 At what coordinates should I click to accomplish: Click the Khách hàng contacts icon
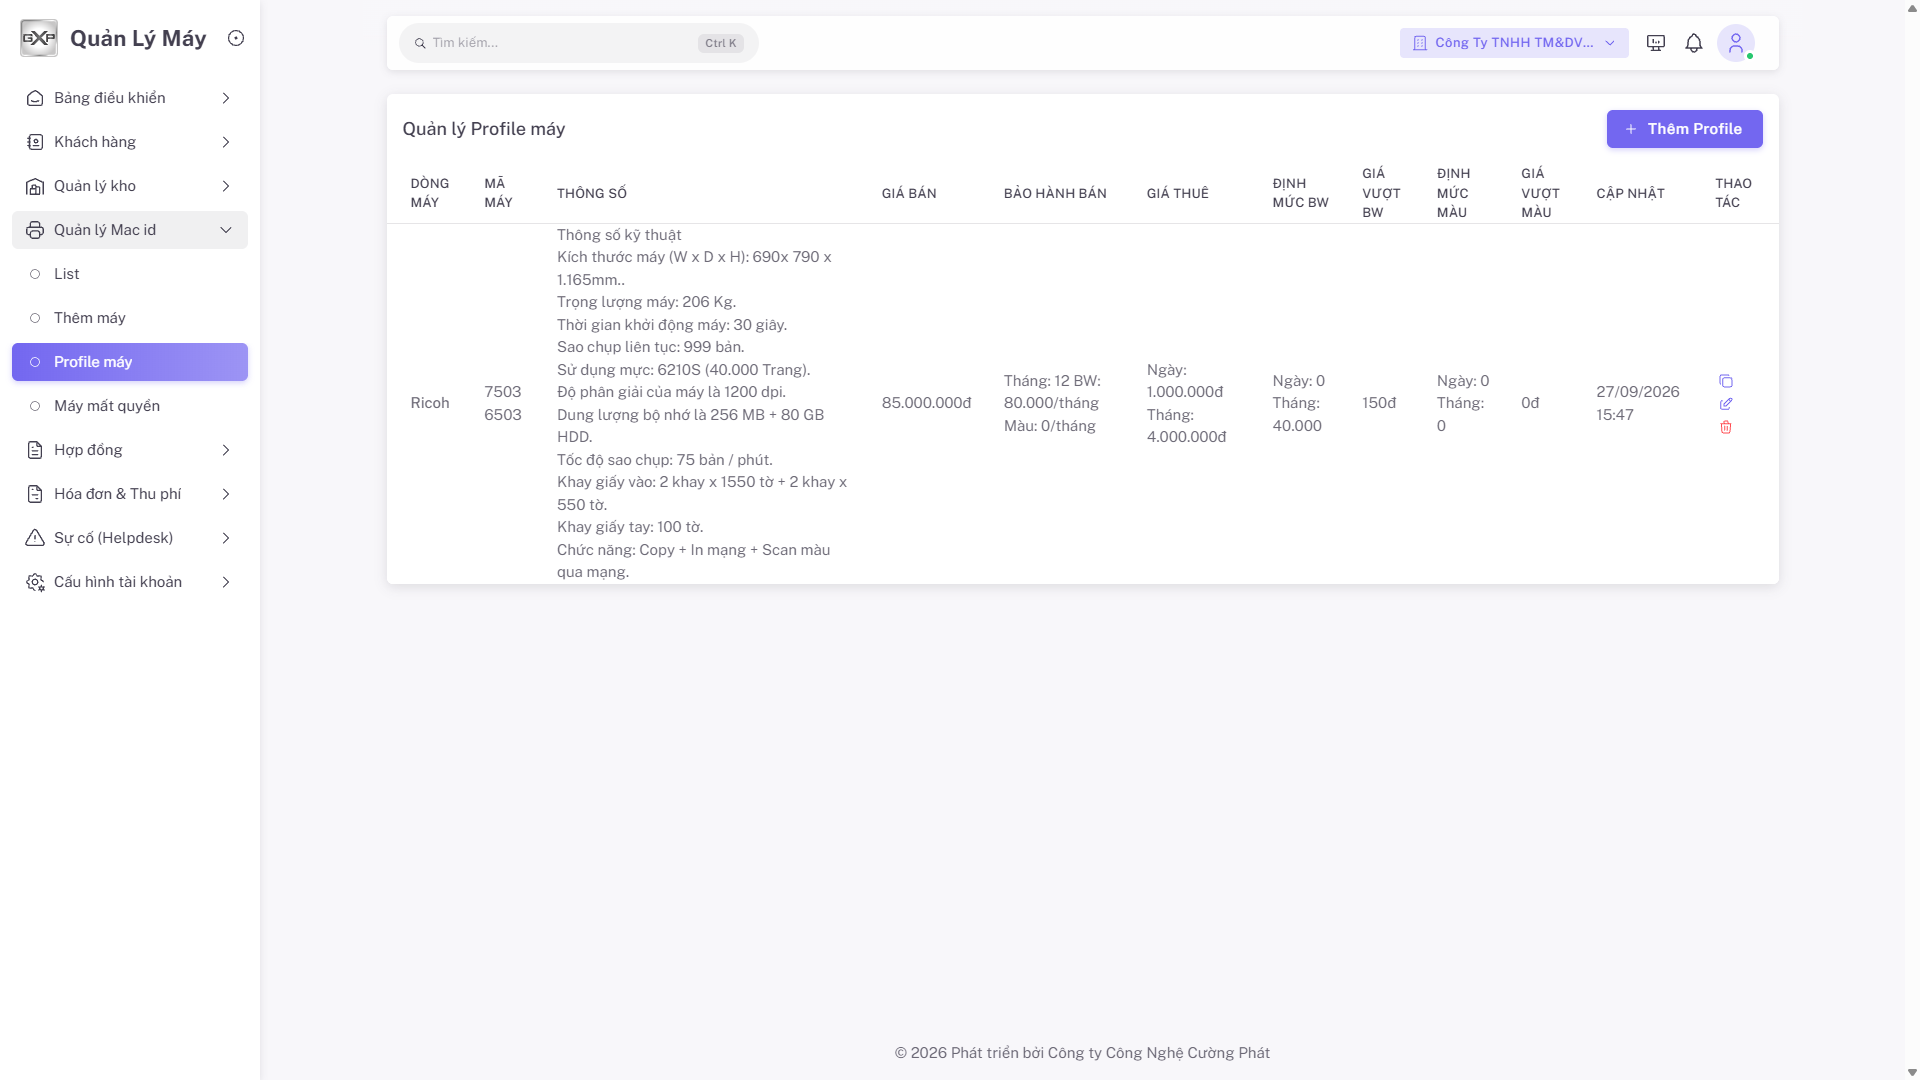[x=35, y=142]
